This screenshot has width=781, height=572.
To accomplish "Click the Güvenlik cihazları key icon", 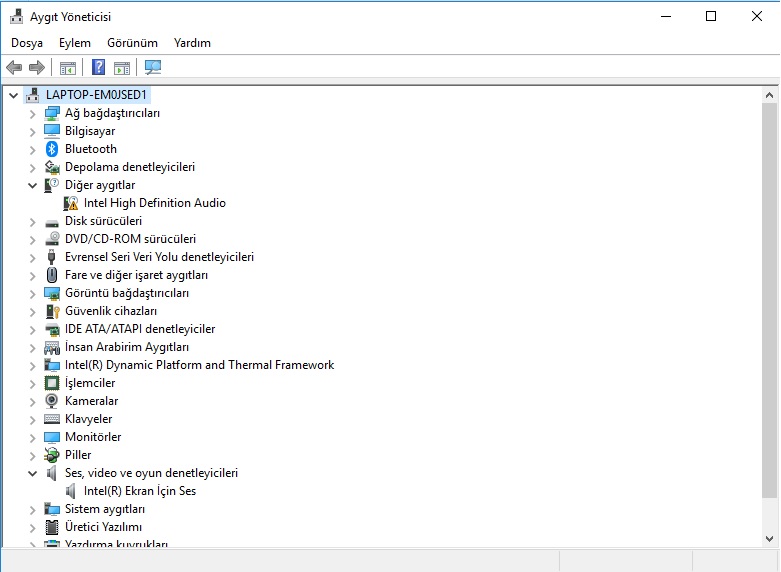I will (52, 311).
